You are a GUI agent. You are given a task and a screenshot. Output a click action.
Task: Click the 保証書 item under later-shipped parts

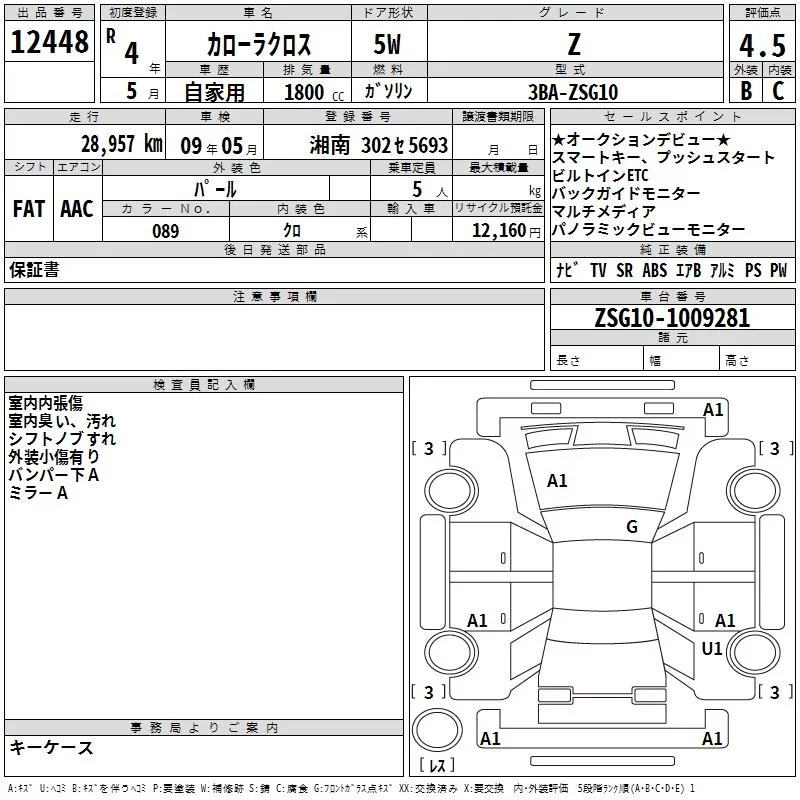(x=34, y=270)
